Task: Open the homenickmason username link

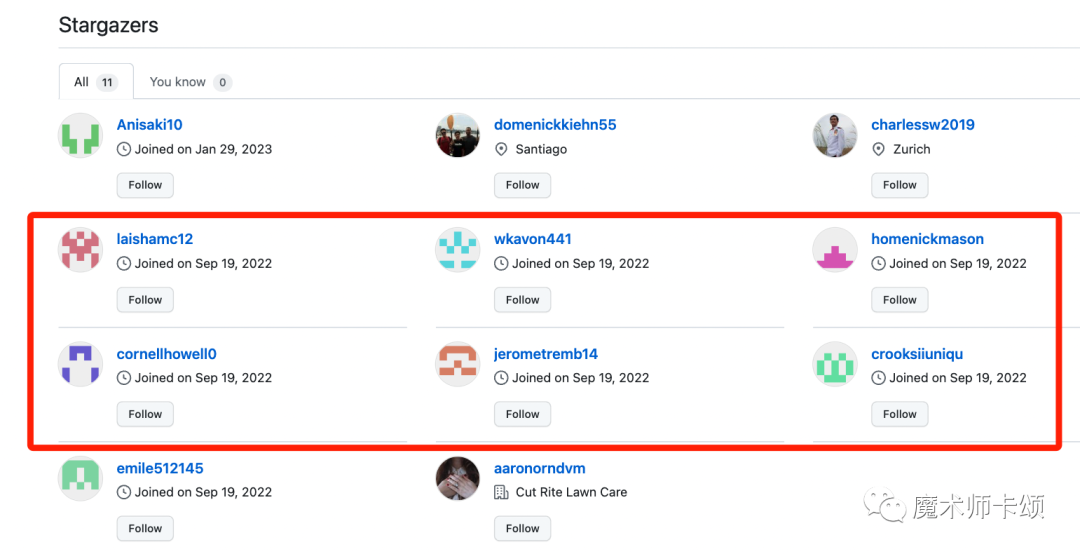Action: coord(927,239)
